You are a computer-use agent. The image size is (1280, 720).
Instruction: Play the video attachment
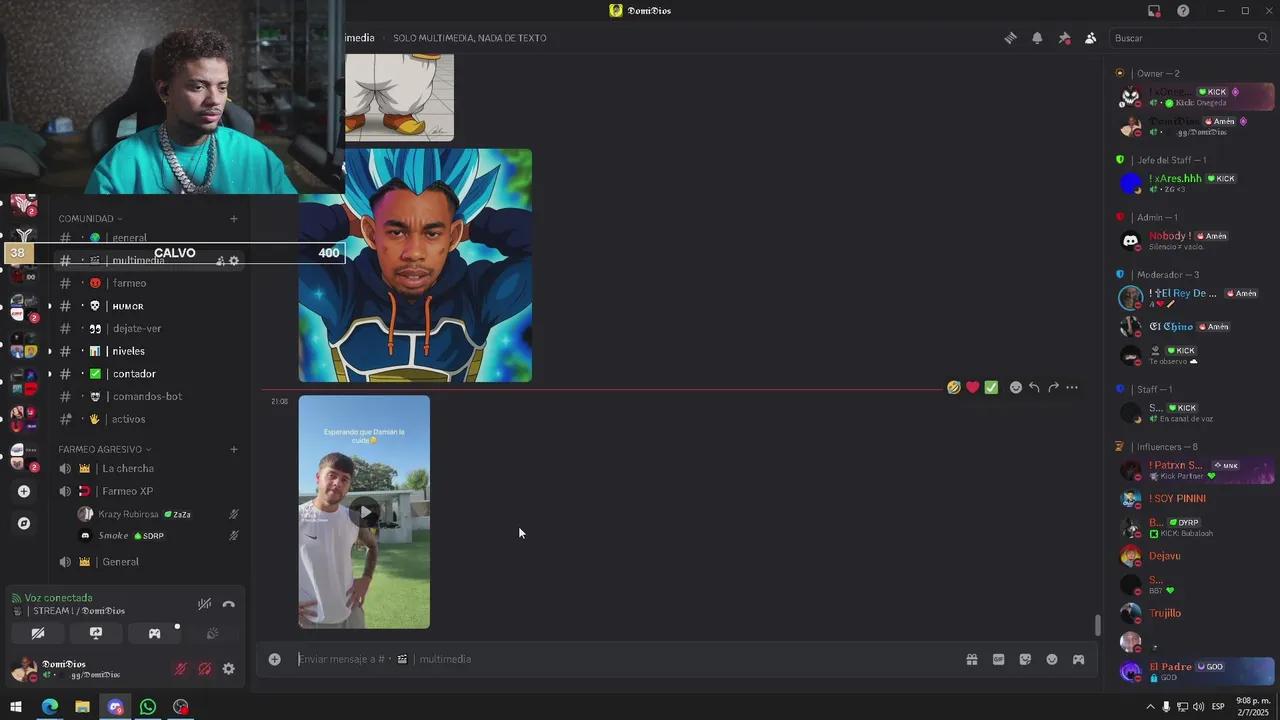[x=365, y=512]
